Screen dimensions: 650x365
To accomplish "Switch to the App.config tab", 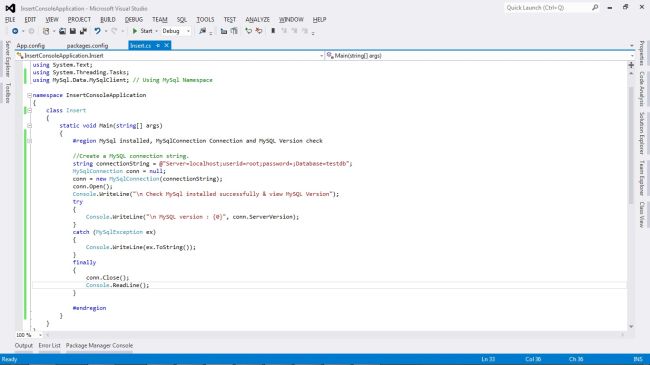I will coord(30,46).
